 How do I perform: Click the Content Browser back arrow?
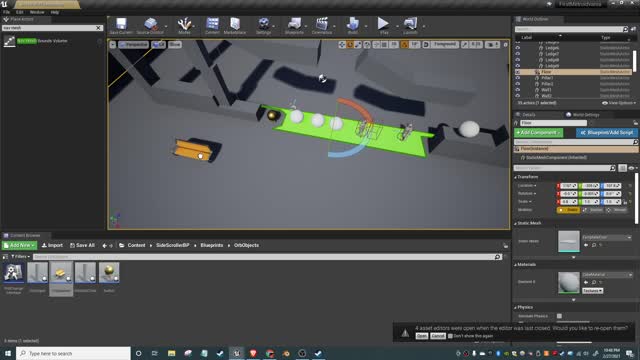104,246
